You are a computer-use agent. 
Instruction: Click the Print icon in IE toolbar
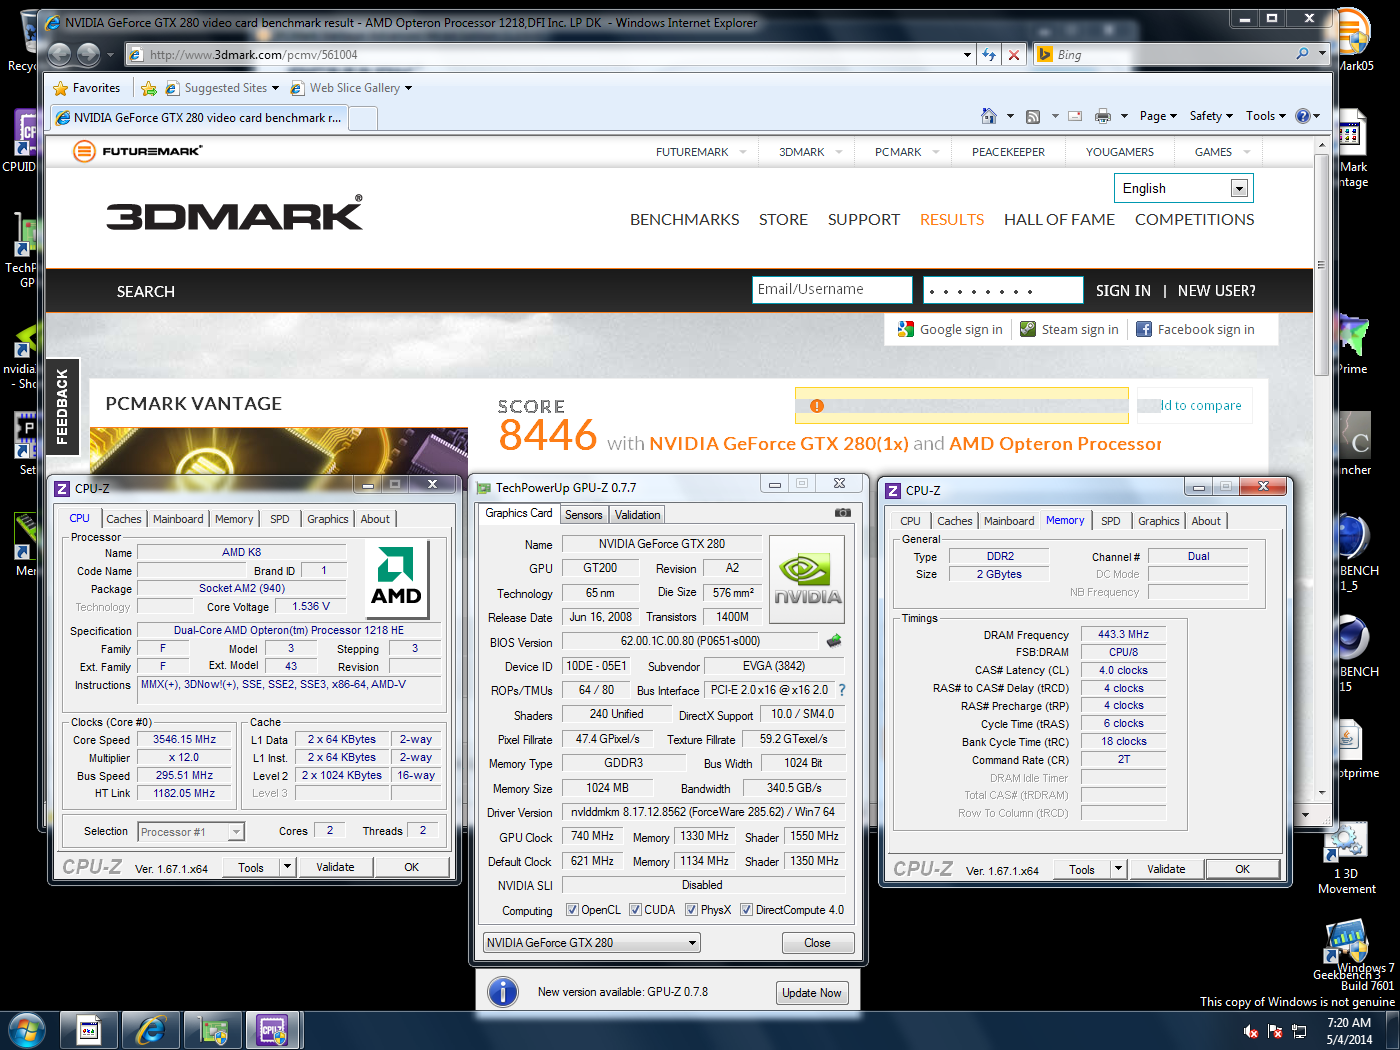click(1102, 116)
